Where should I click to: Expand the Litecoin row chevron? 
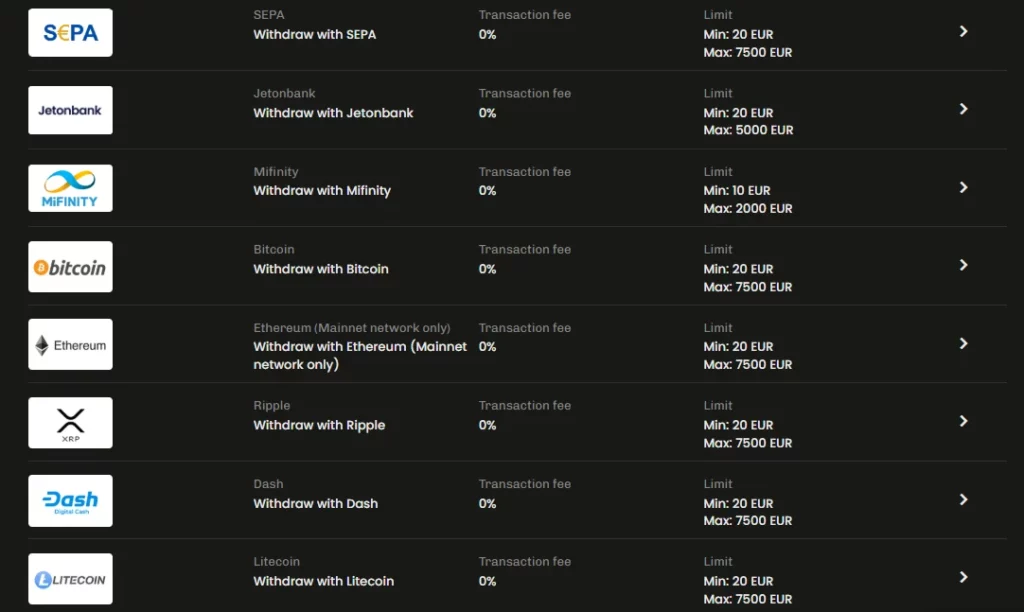click(963, 577)
